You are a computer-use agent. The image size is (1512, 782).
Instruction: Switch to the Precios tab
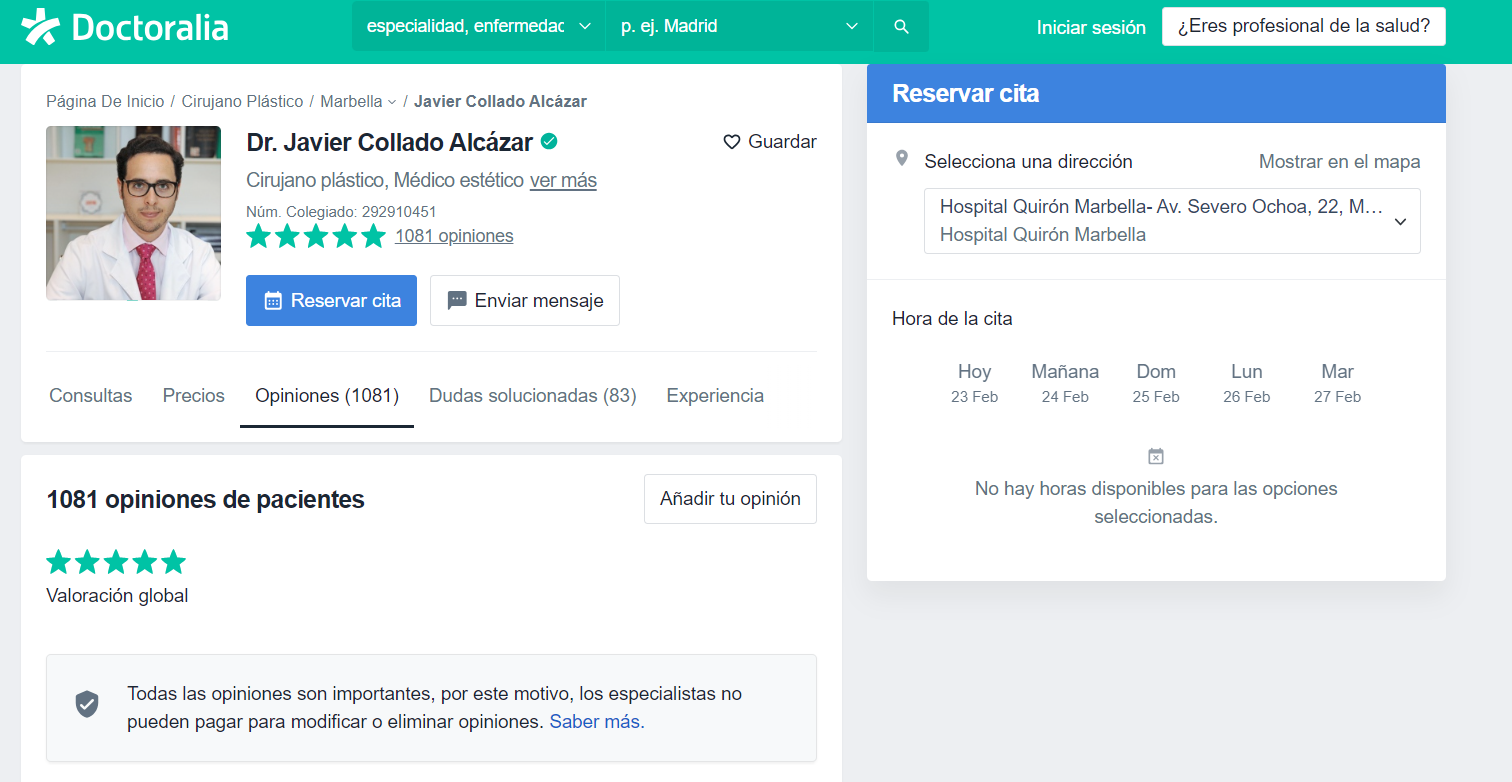(x=194, y=396)
